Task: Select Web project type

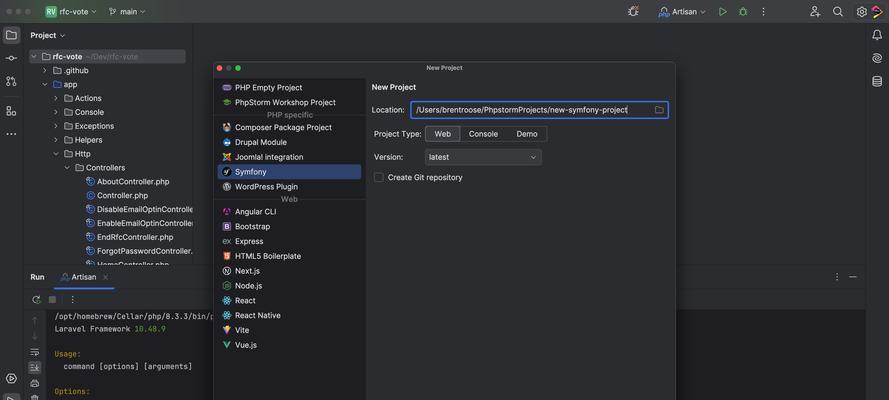Action: (x=442, y=134)
